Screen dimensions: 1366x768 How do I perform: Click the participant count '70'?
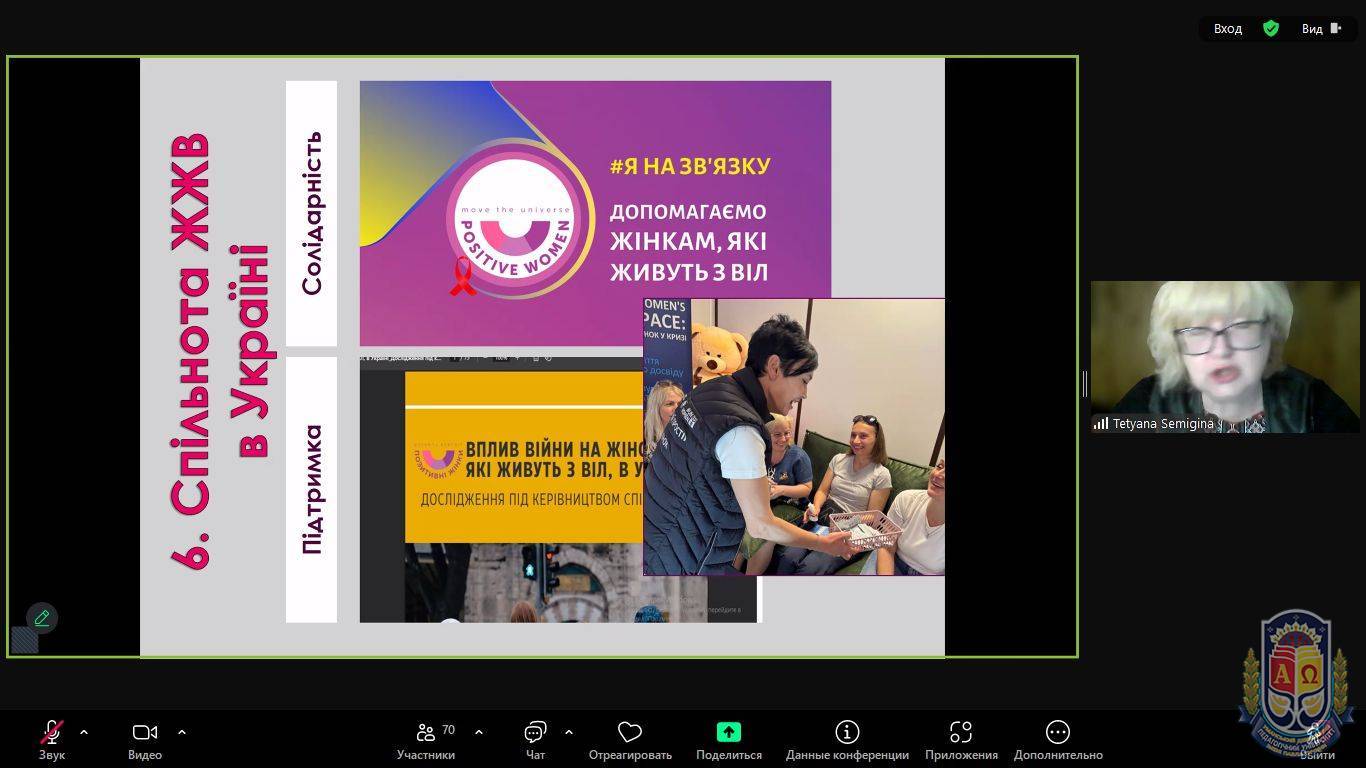click(x=448, y=730)
